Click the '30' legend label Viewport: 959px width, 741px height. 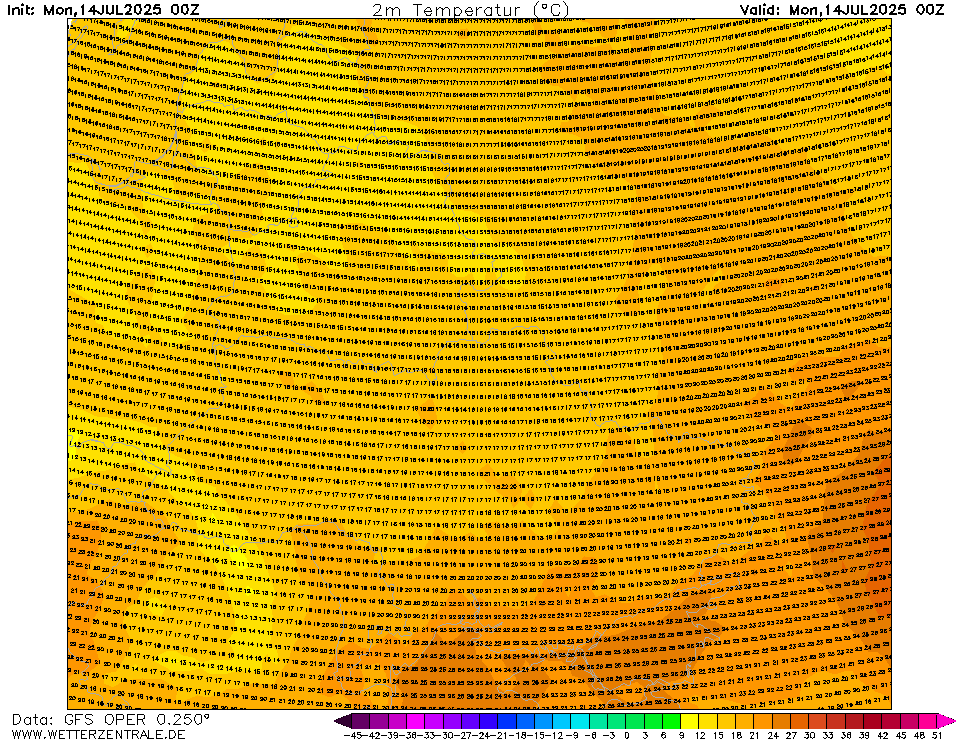[809, 735]
